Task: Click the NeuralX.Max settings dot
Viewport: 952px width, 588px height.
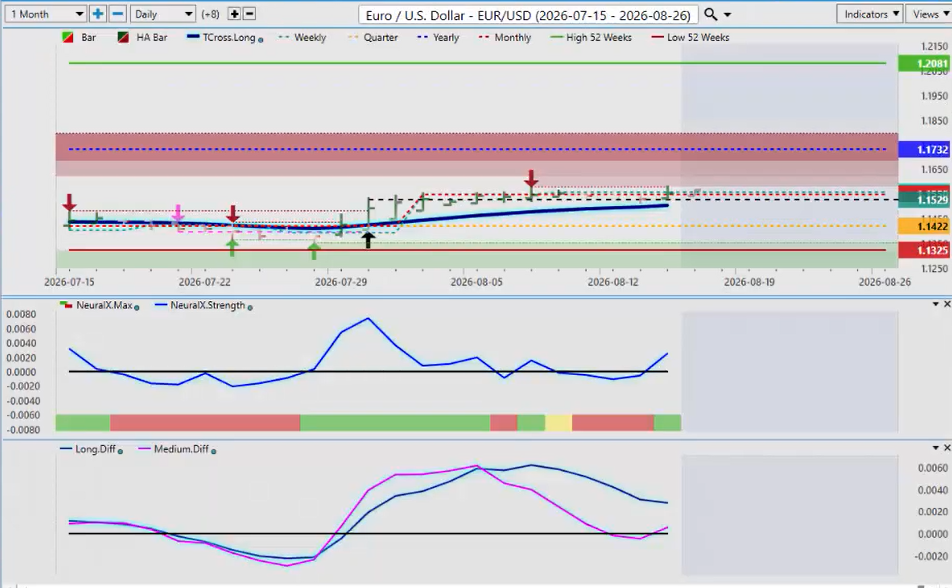Action: pos(137,308)
